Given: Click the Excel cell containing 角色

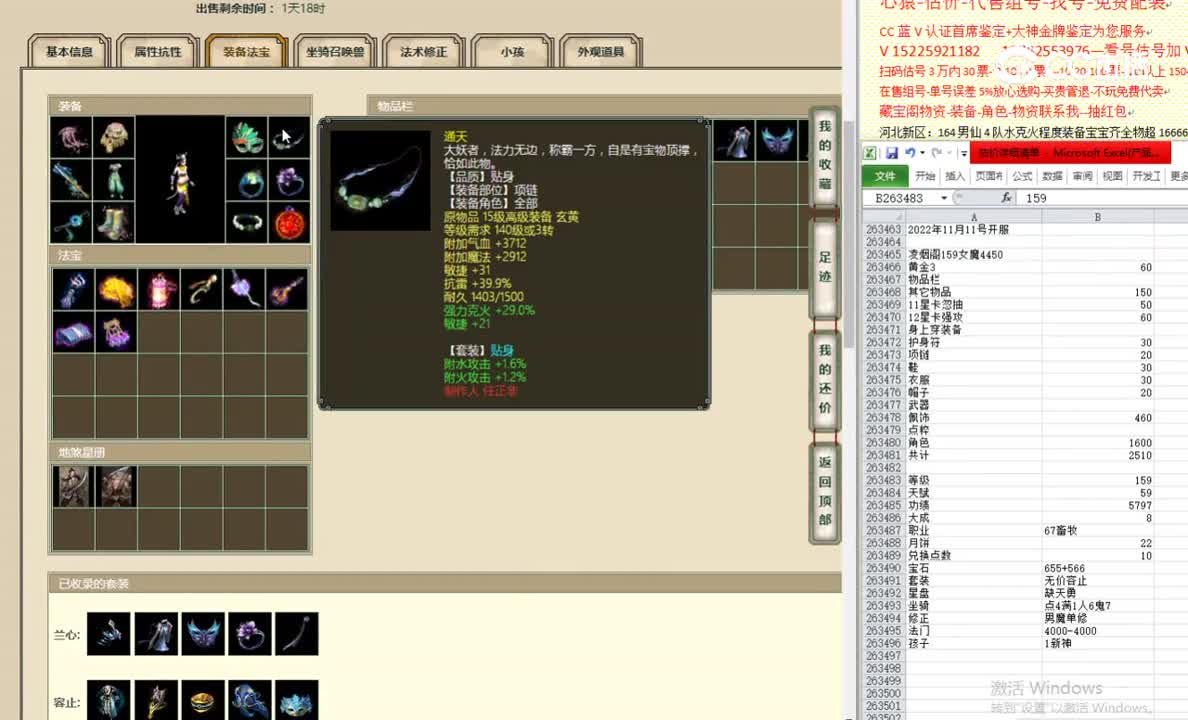Looking at the screenshot, I should coord(974,443).
